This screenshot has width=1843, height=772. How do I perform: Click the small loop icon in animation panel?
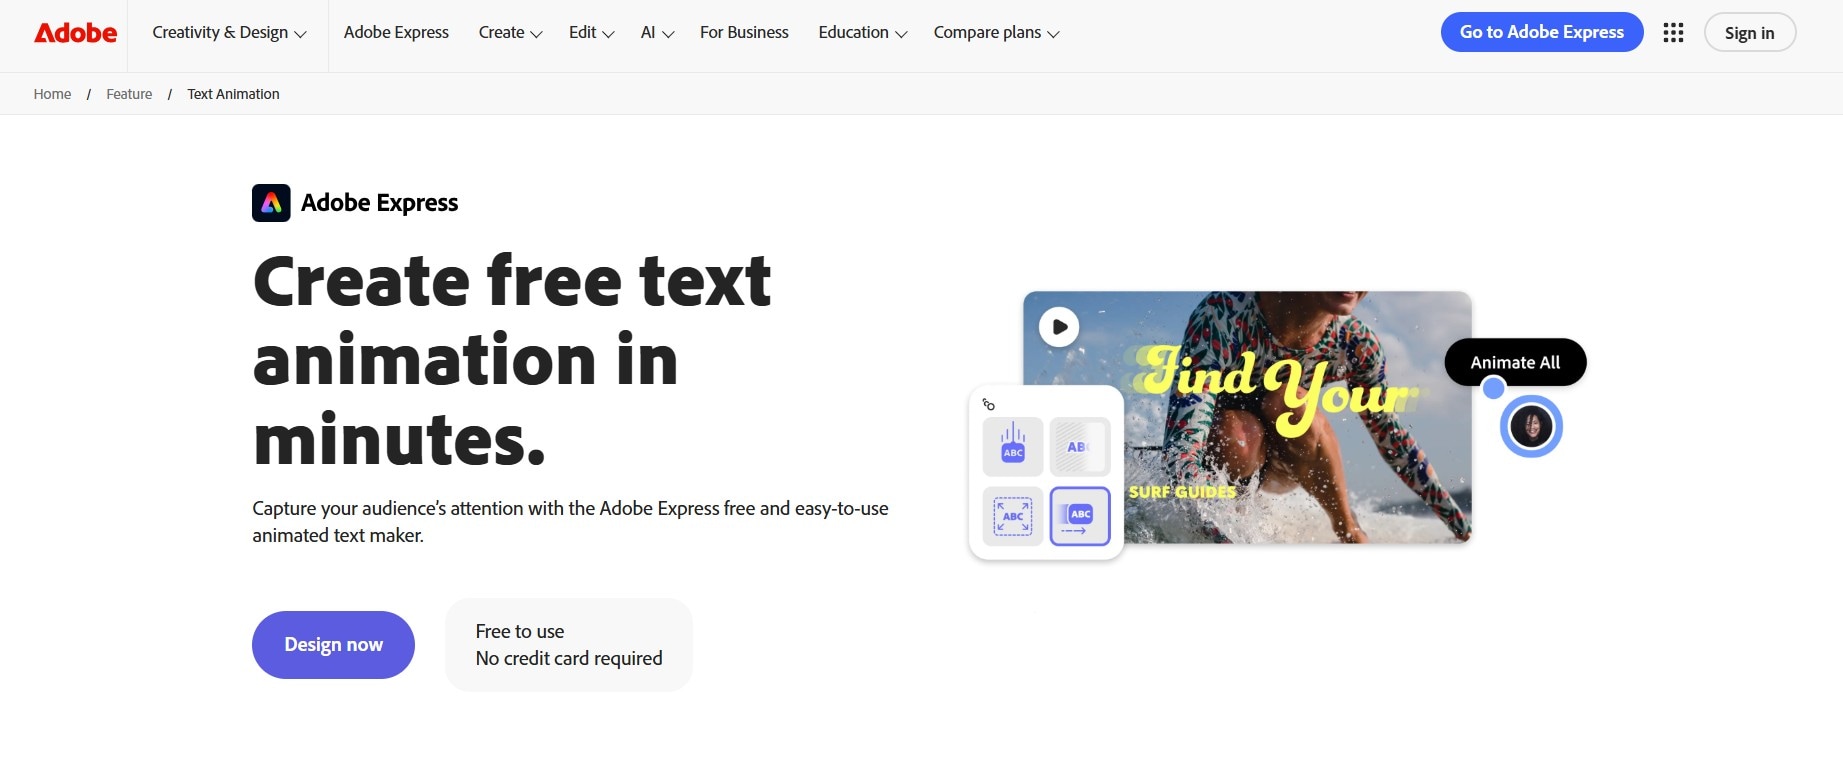[988, 404]
